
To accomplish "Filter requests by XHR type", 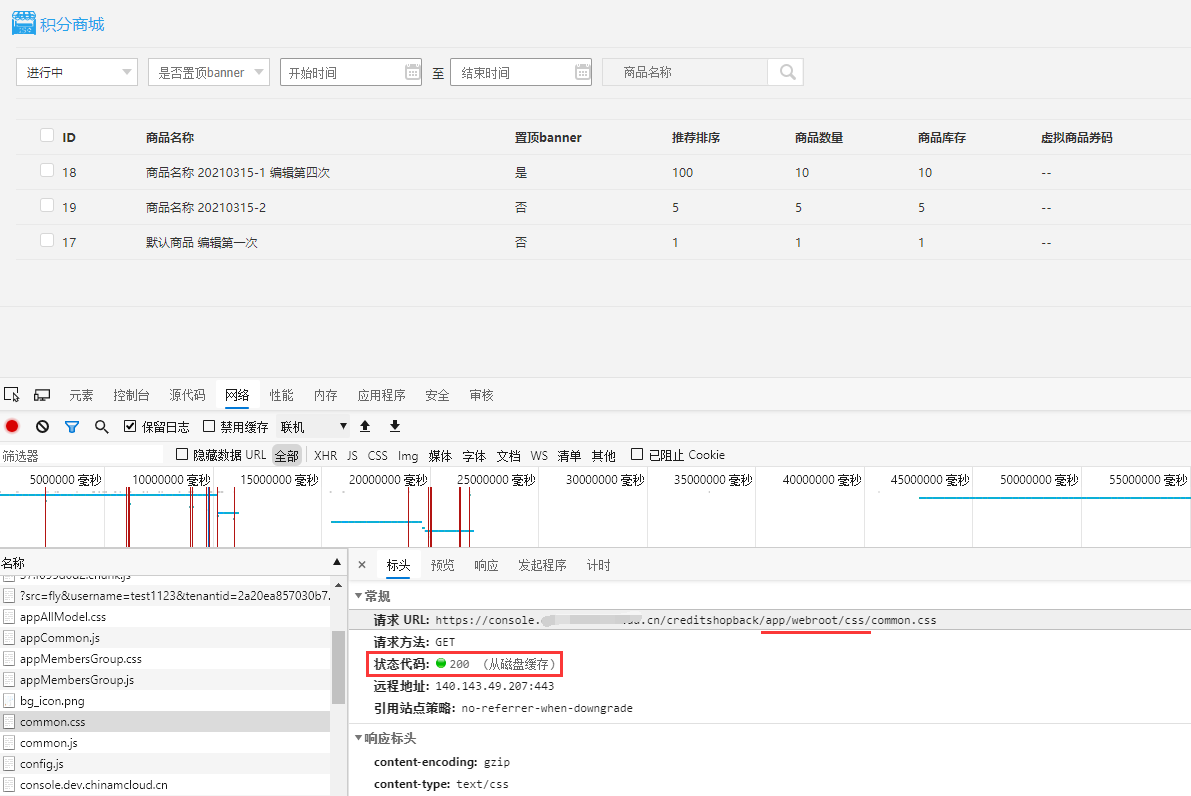I will point(326,455).
